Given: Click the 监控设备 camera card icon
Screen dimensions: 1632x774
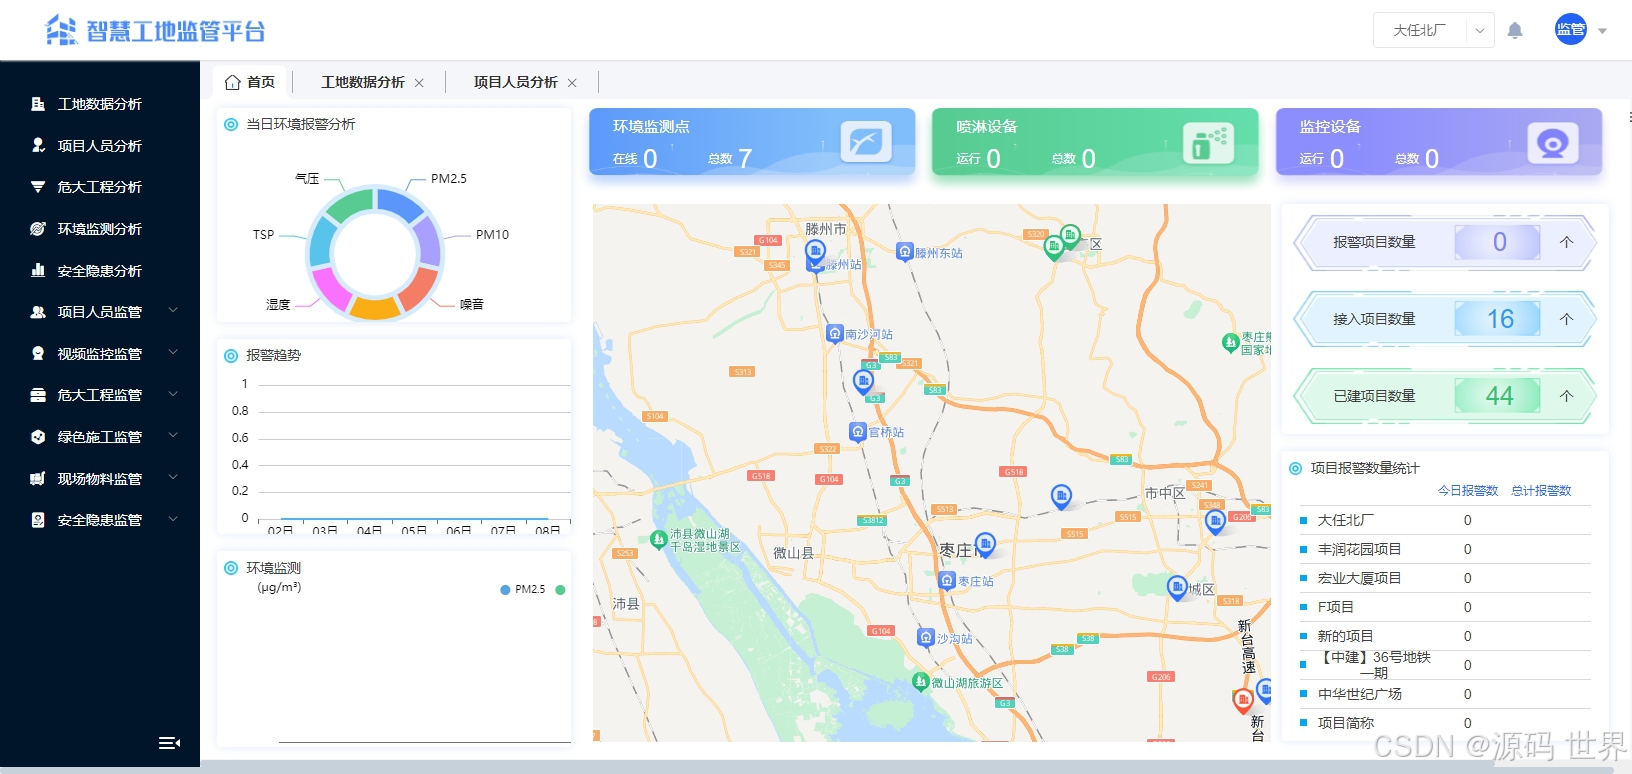Looking at the screenshot, I should [x=1553, y=143].
